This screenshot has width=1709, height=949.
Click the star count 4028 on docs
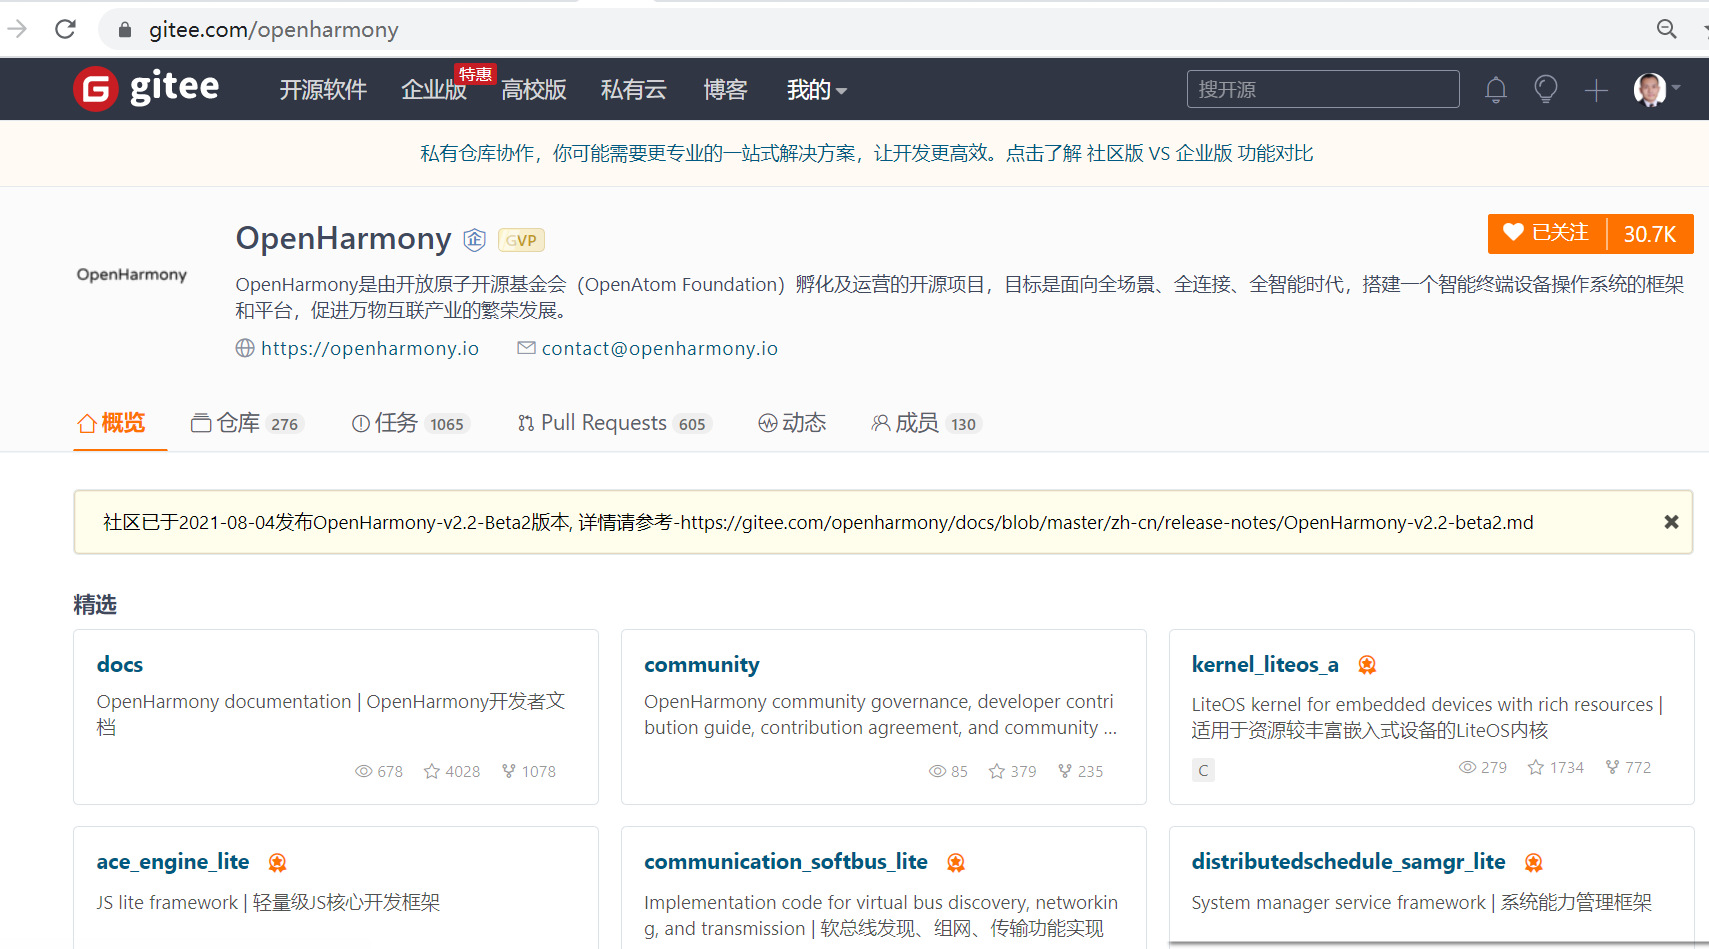pyautogui.click(x=452, y=771)
